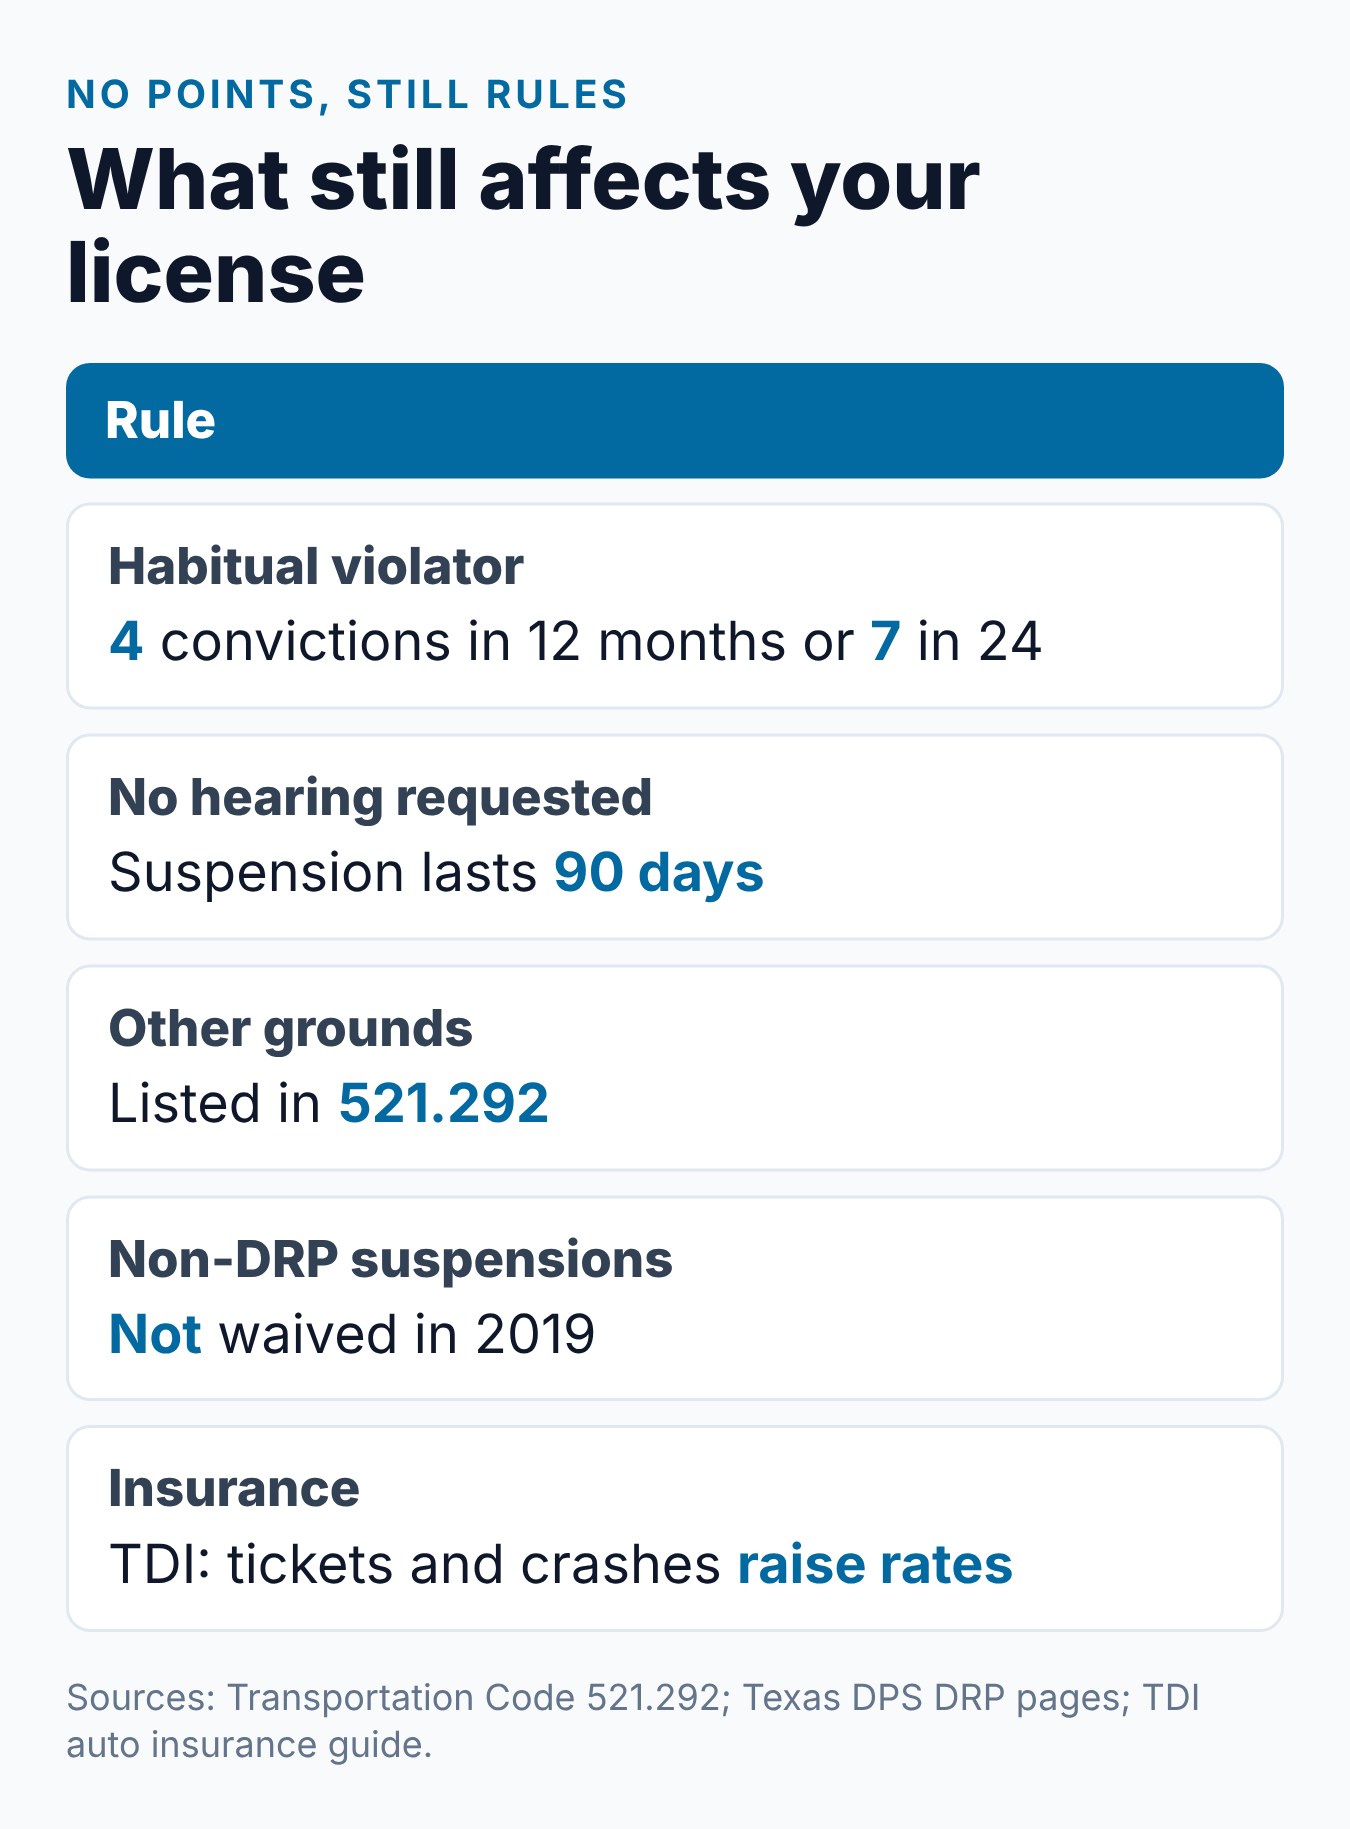Viewport: 1350px width, 1829px height.
Task: Click the highlighted "90 days" text
Action: coord(658,872)
